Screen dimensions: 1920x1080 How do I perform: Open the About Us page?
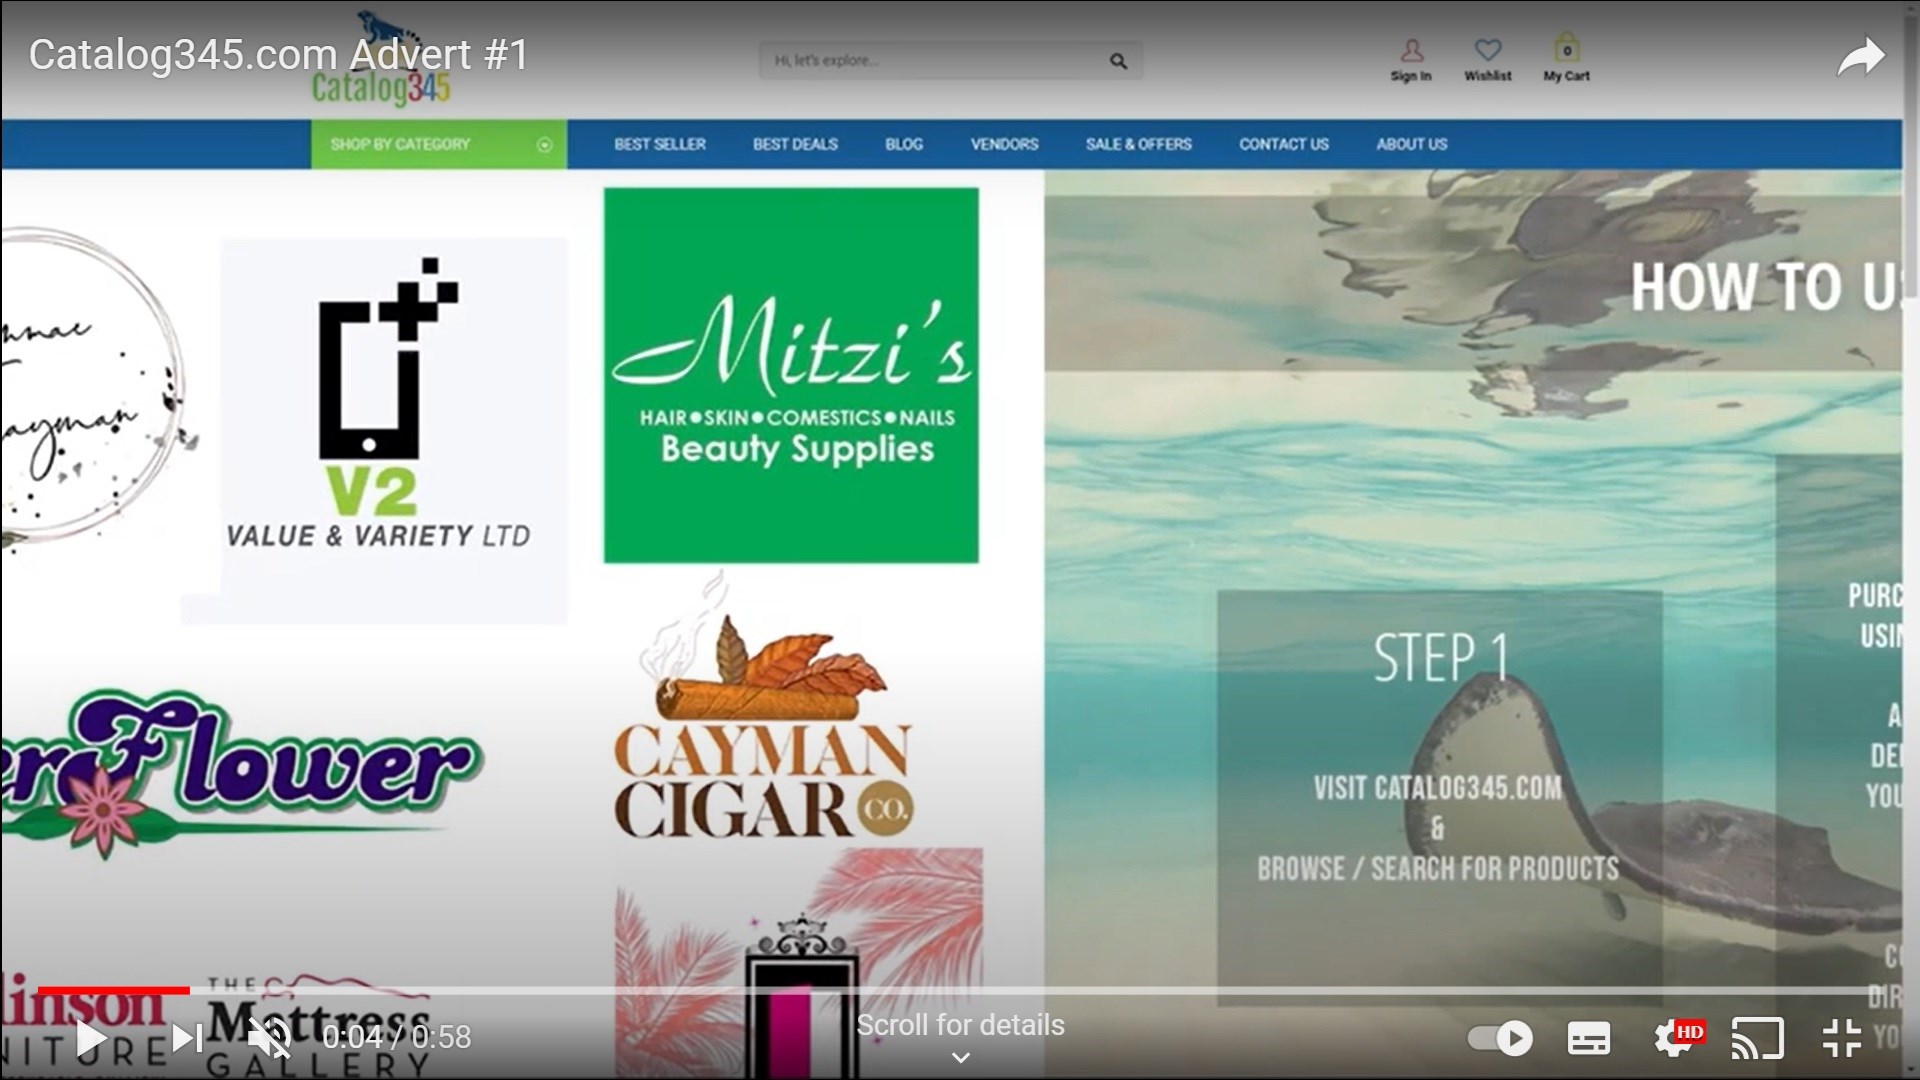point(1411,144)
